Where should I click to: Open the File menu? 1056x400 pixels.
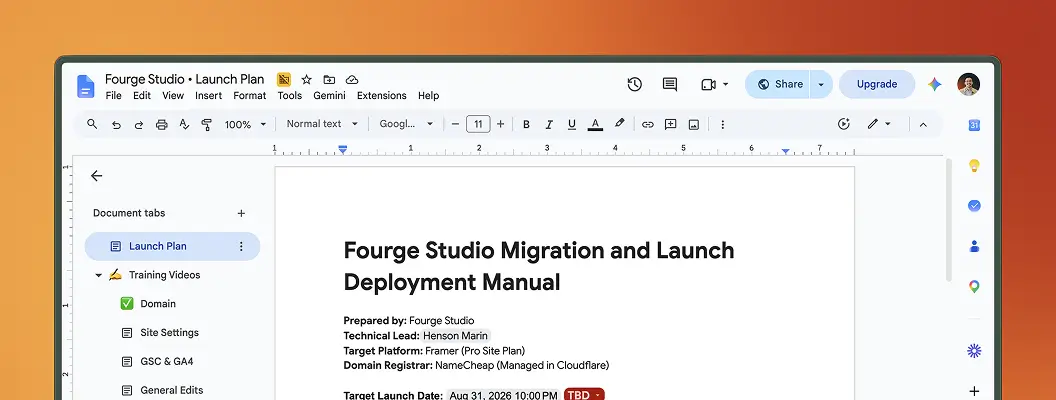[114, 96]
